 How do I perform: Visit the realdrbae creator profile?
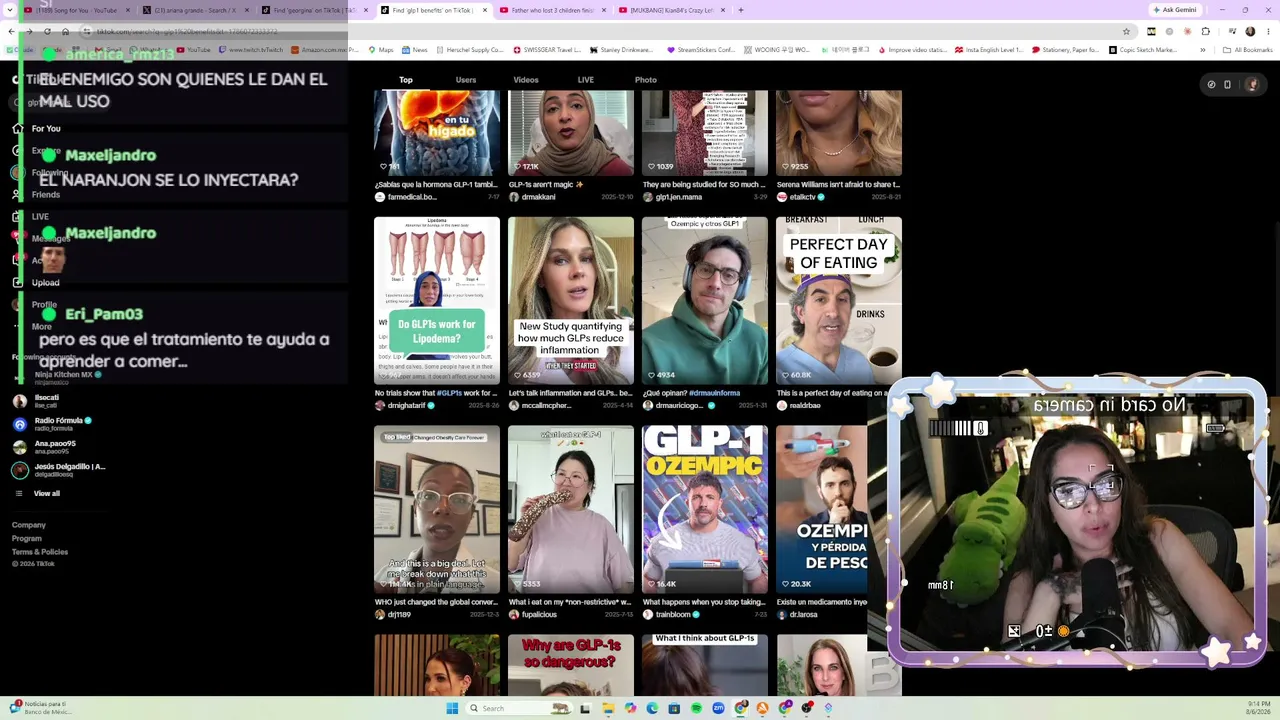click(x=805, y=405)
